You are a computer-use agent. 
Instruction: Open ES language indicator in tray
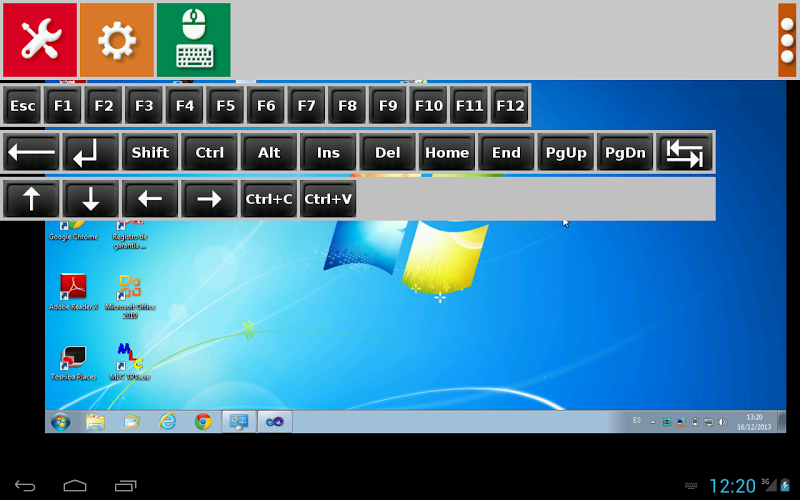click(637, 421)
